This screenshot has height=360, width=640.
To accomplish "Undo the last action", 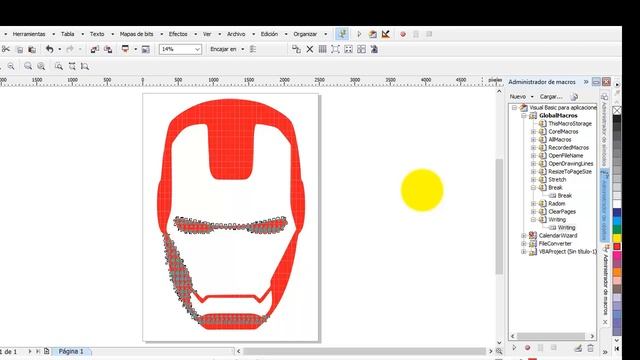I will tap(49, 49).
